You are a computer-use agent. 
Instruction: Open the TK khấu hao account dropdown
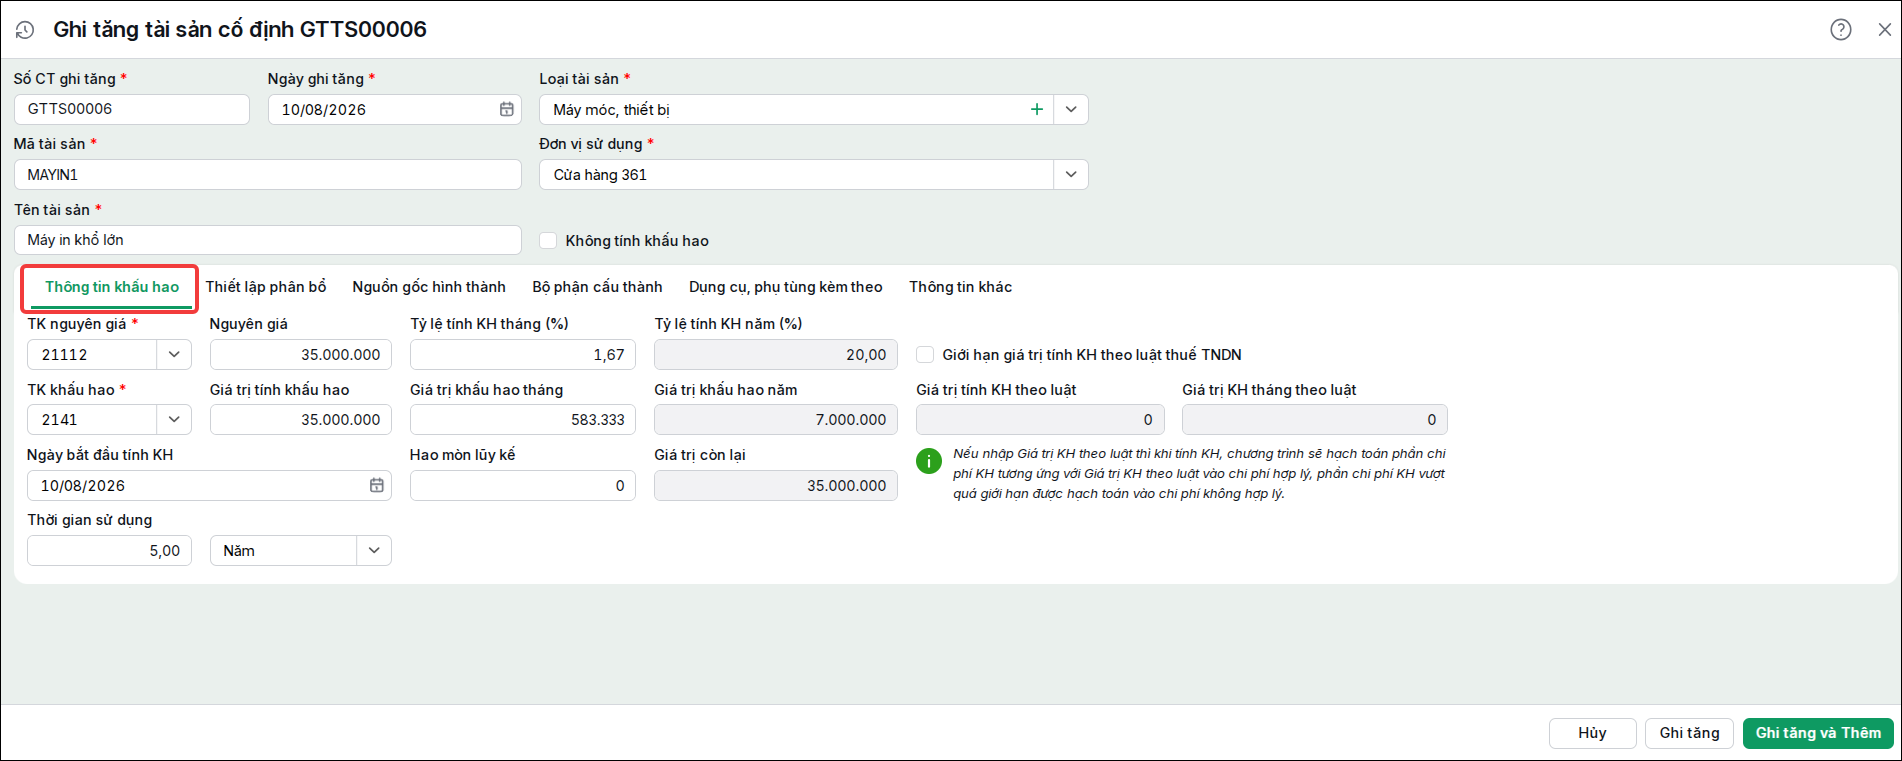[174, 419]
